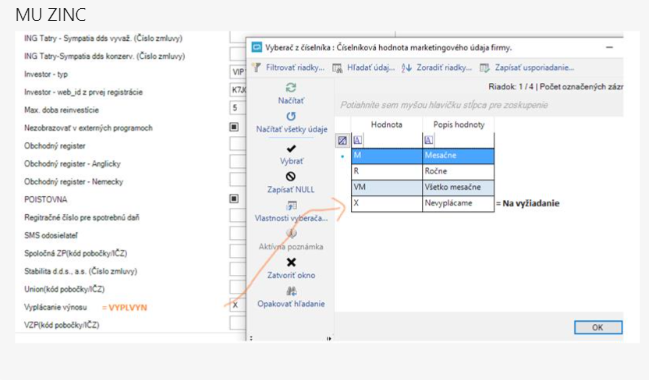Click filter editor icon left of filter row
649x386 pixels.
(x=342, y=141)
